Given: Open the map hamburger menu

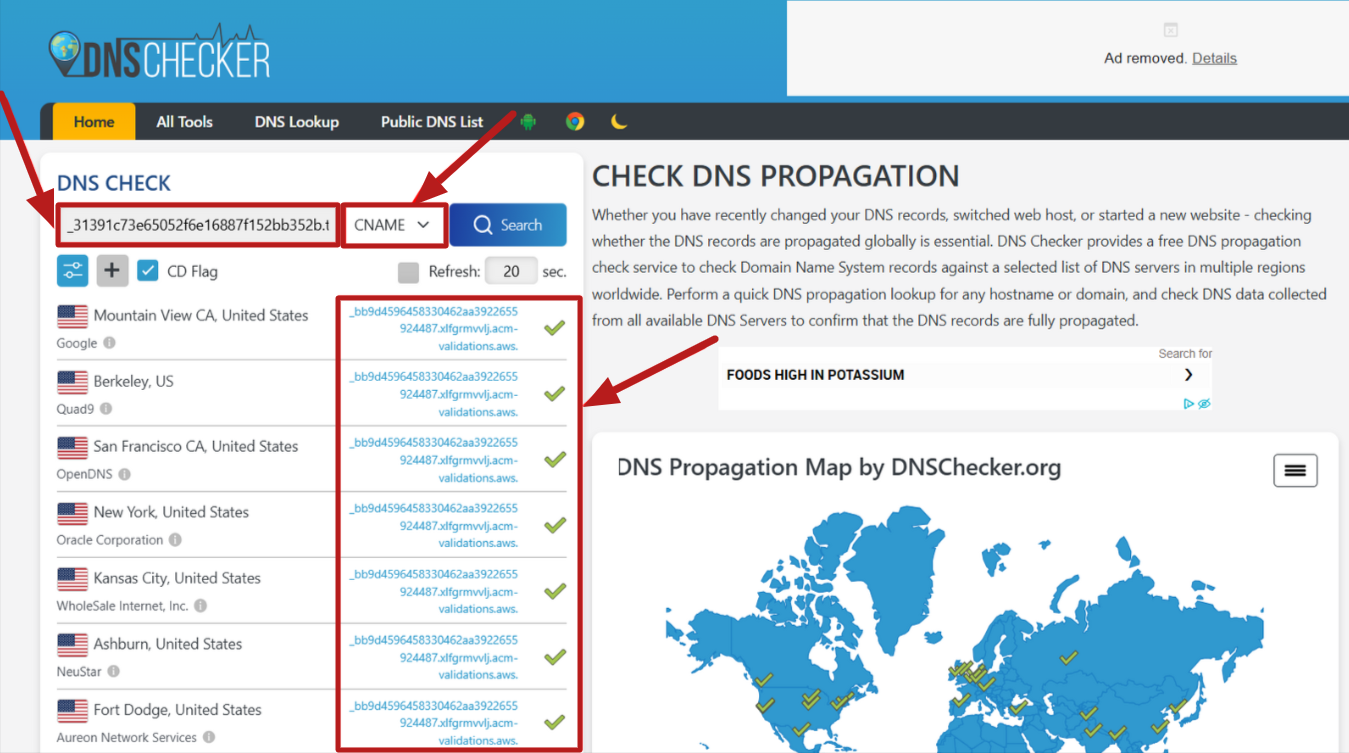Looking at the screenshot, I should point(1295,470).
